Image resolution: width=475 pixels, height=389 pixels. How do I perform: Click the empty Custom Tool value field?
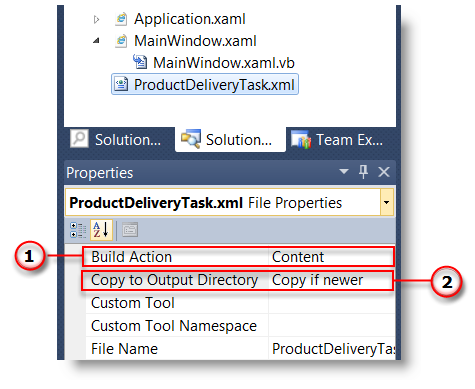(x=332, y=303)
